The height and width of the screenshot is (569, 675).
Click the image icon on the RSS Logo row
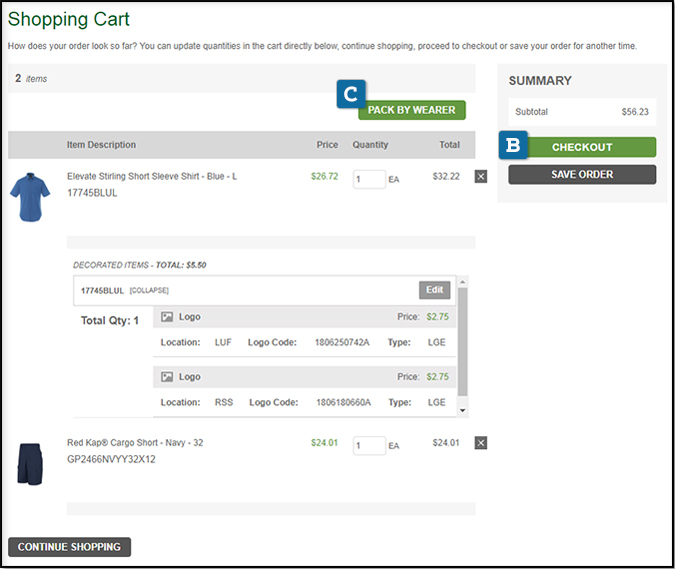pyautogui.click(x=167, y=377)
